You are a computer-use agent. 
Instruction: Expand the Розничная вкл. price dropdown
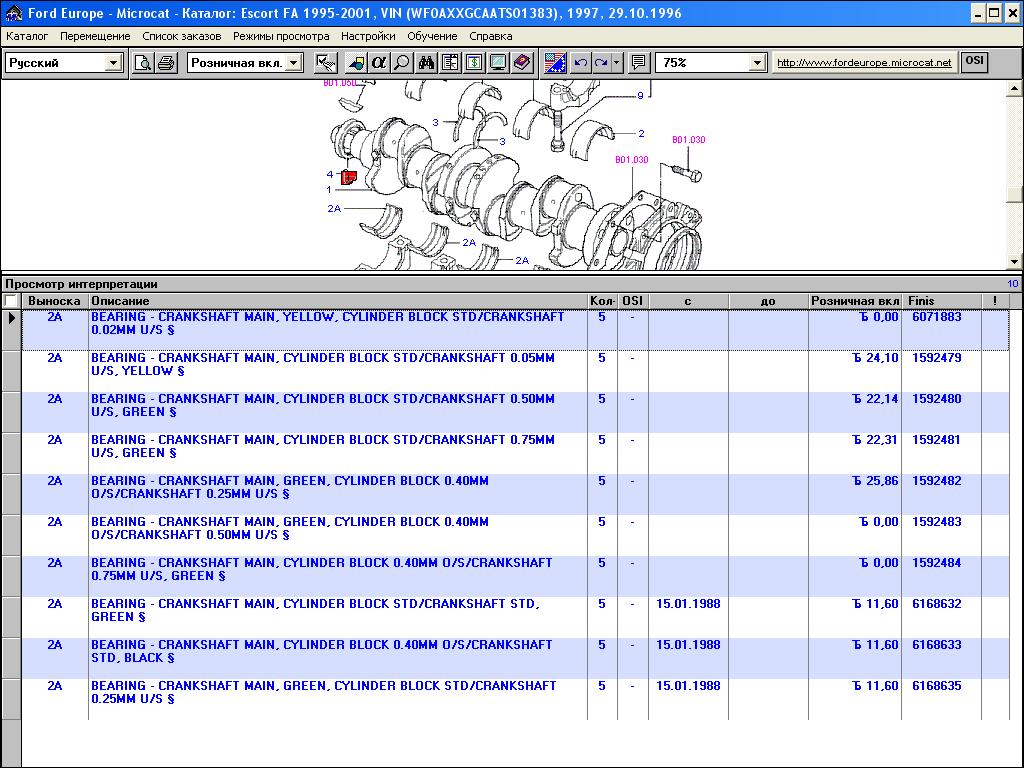(x=293, y=63)
